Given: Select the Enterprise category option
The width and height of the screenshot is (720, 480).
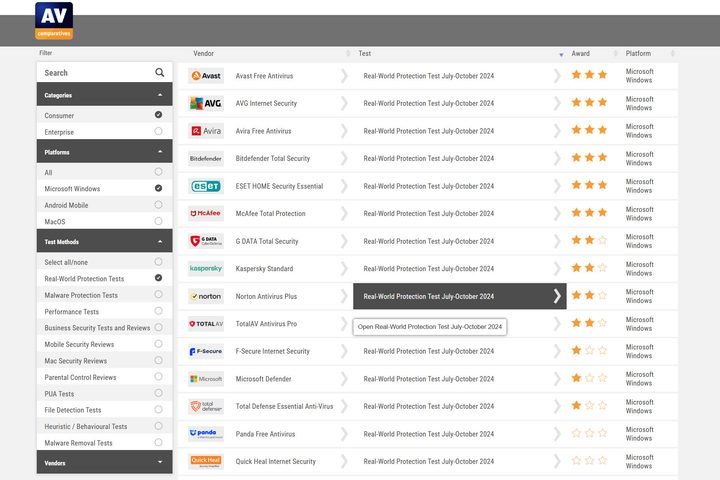Looking at the screenshot, I should tap(158, 131).
